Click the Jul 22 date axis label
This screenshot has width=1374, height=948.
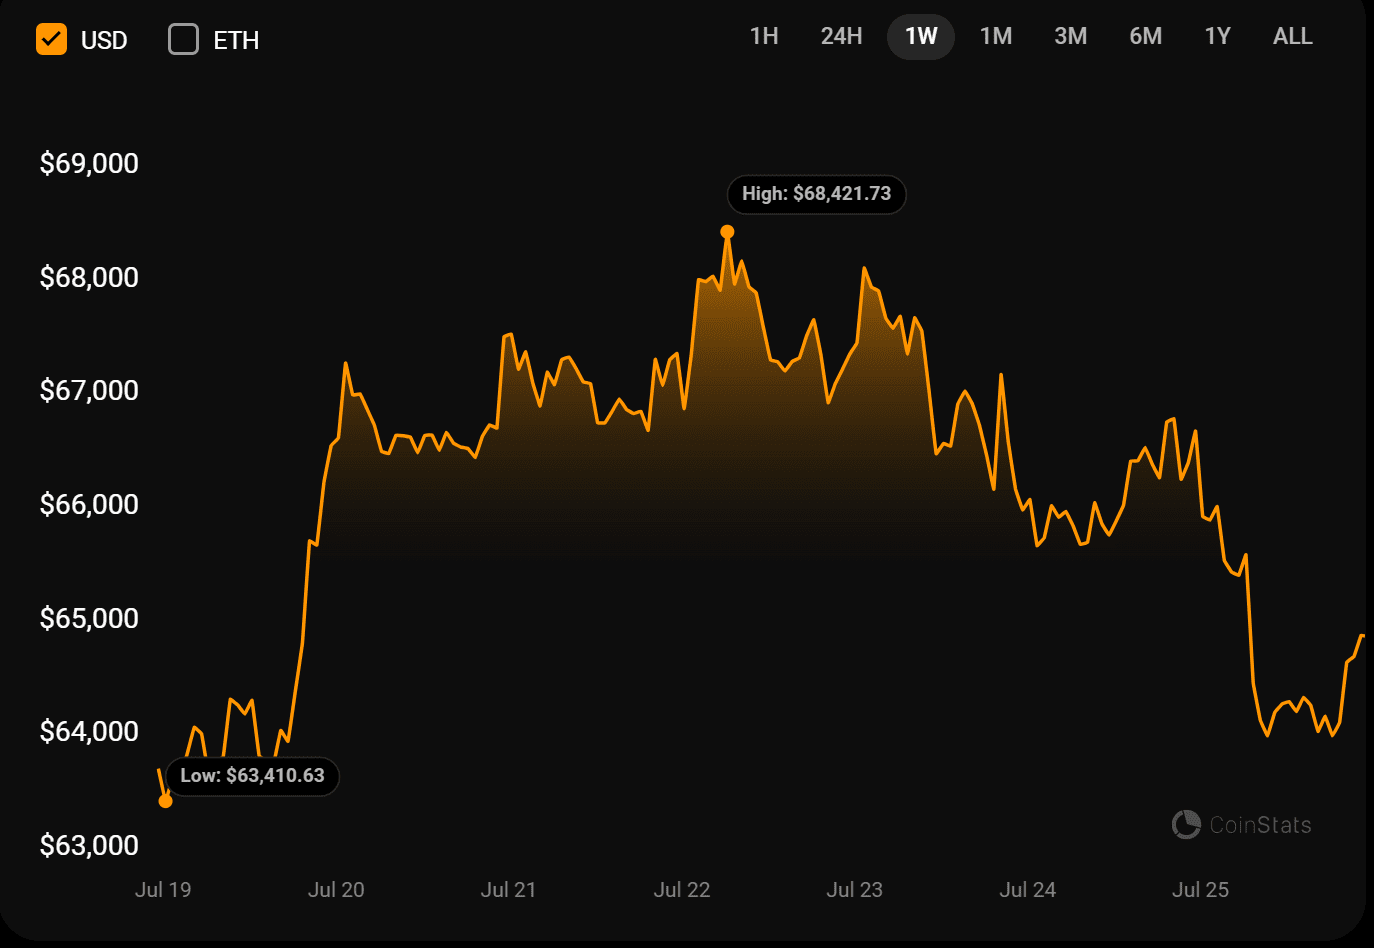(x=681, y=890)
